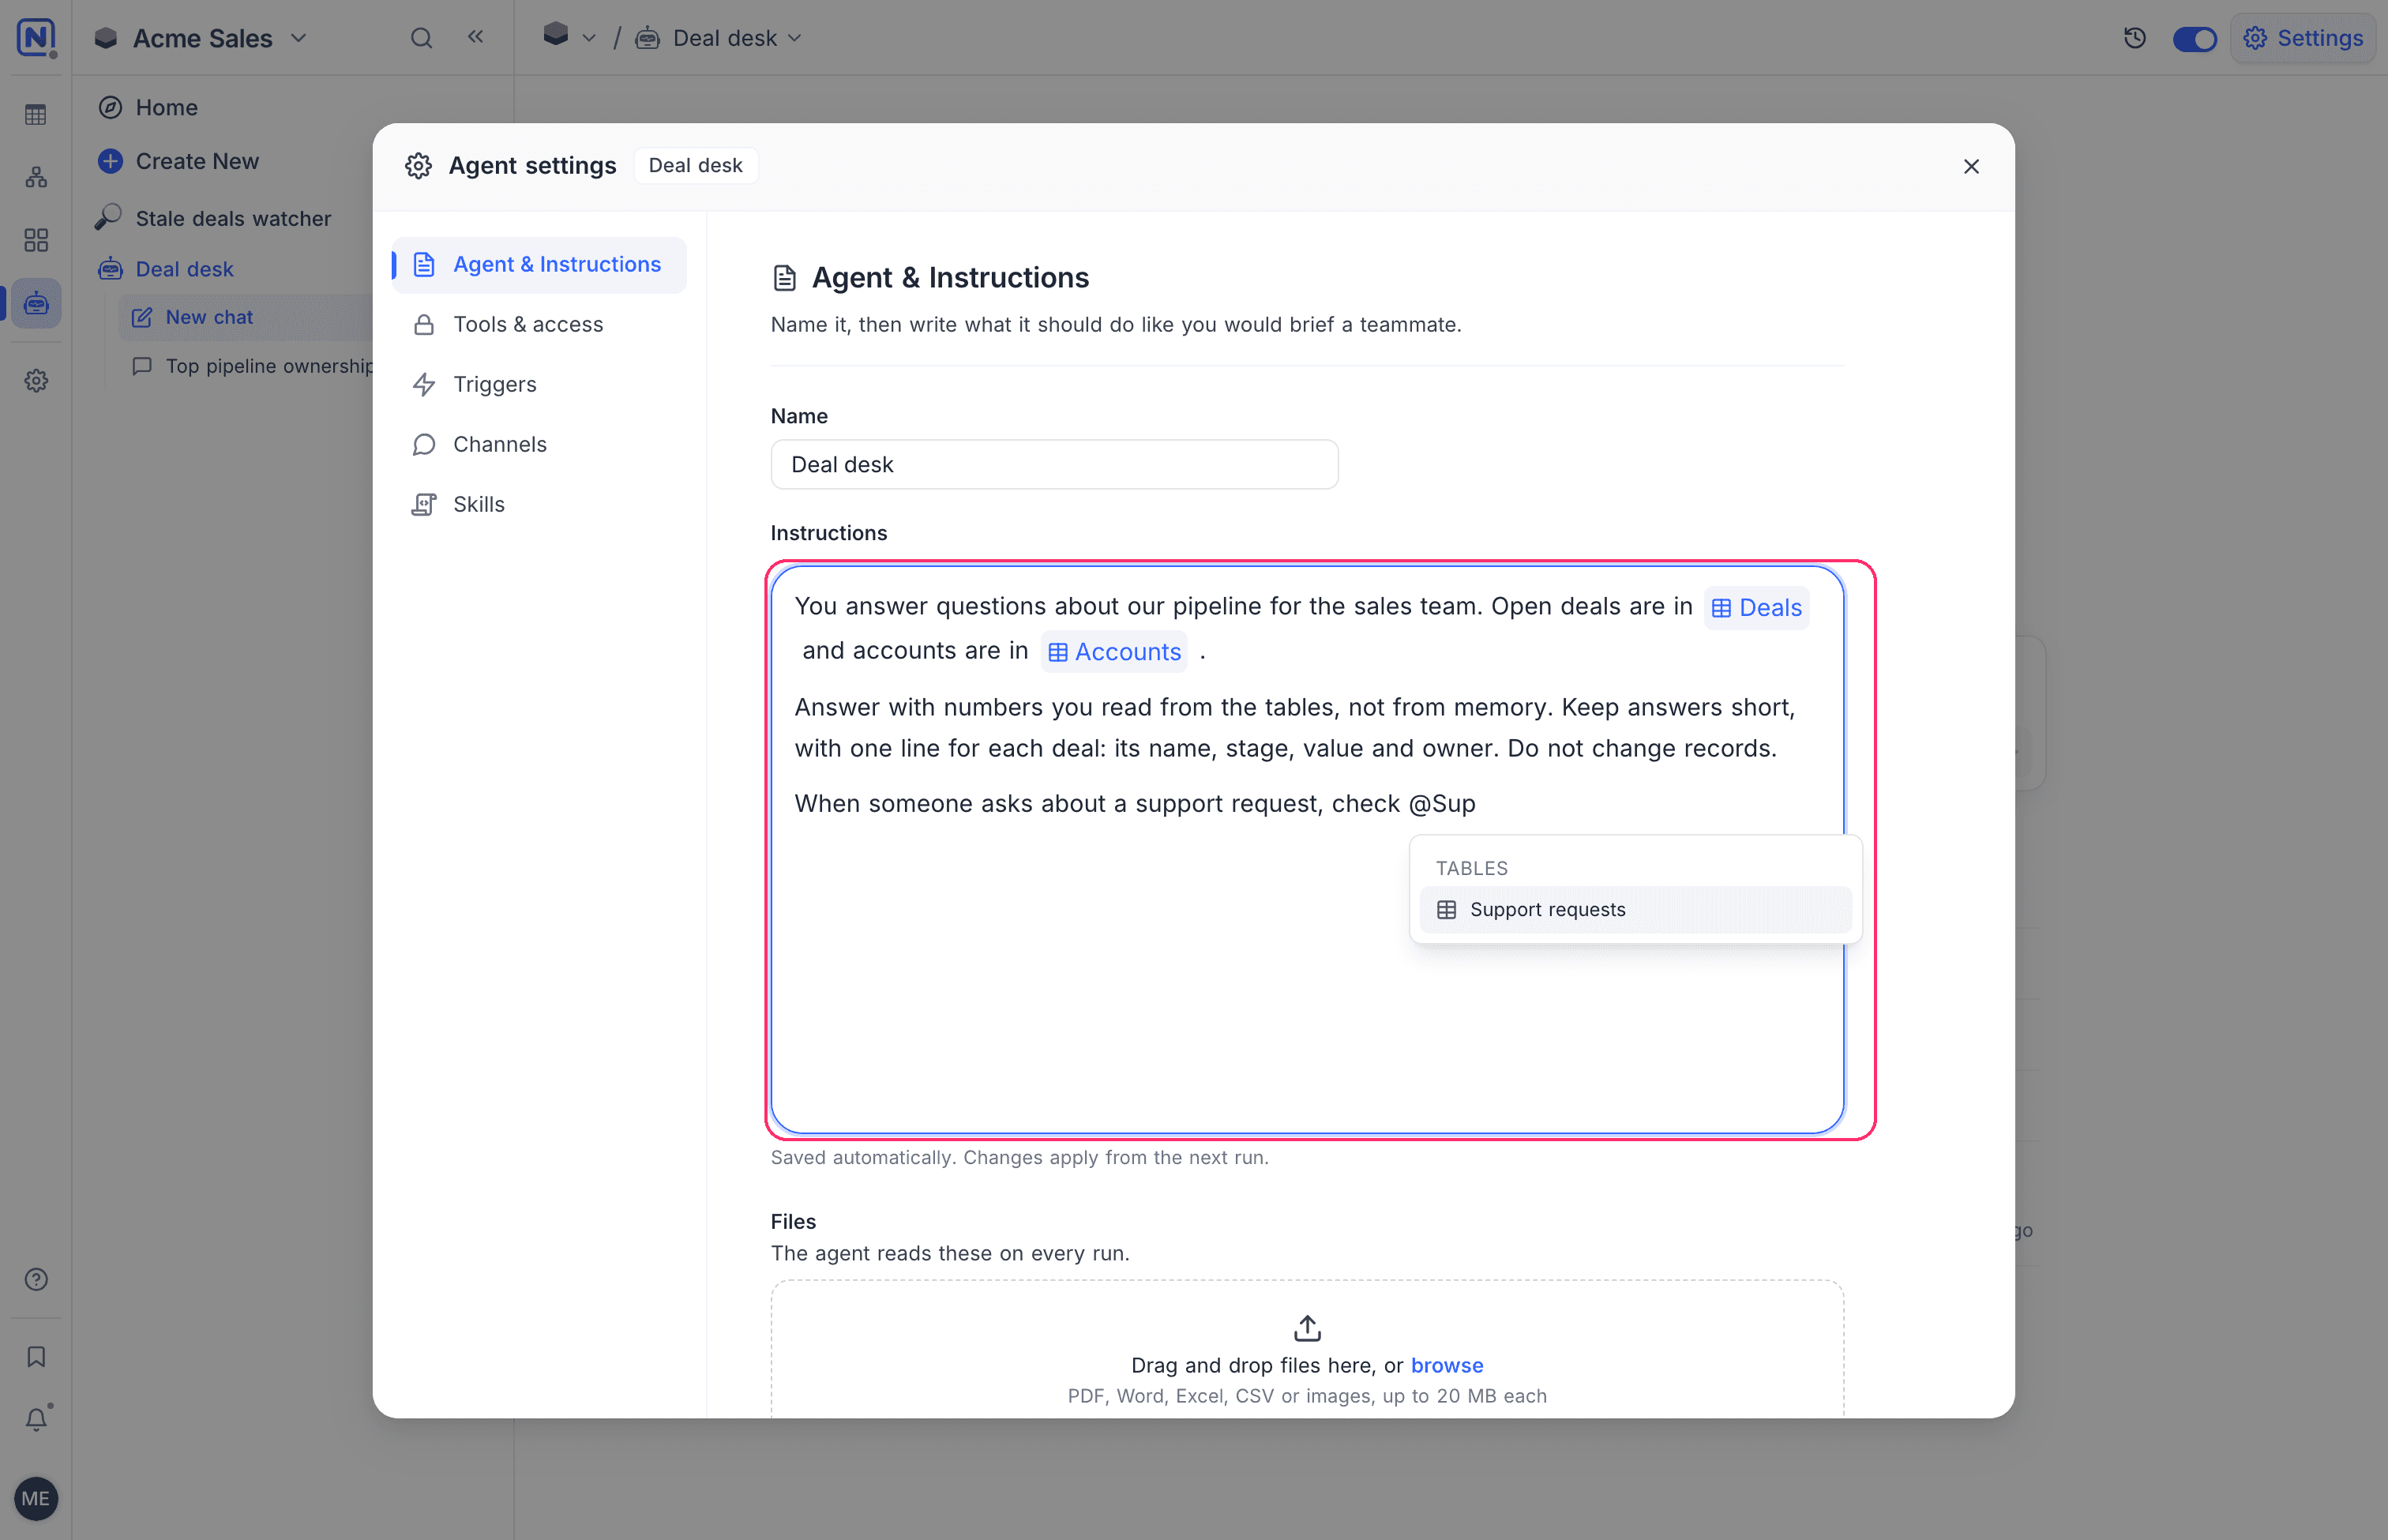This screenshot has height=1540, width=2388.
Task: Open the bookmark icon in left rail
Action: pos(36,1356)
